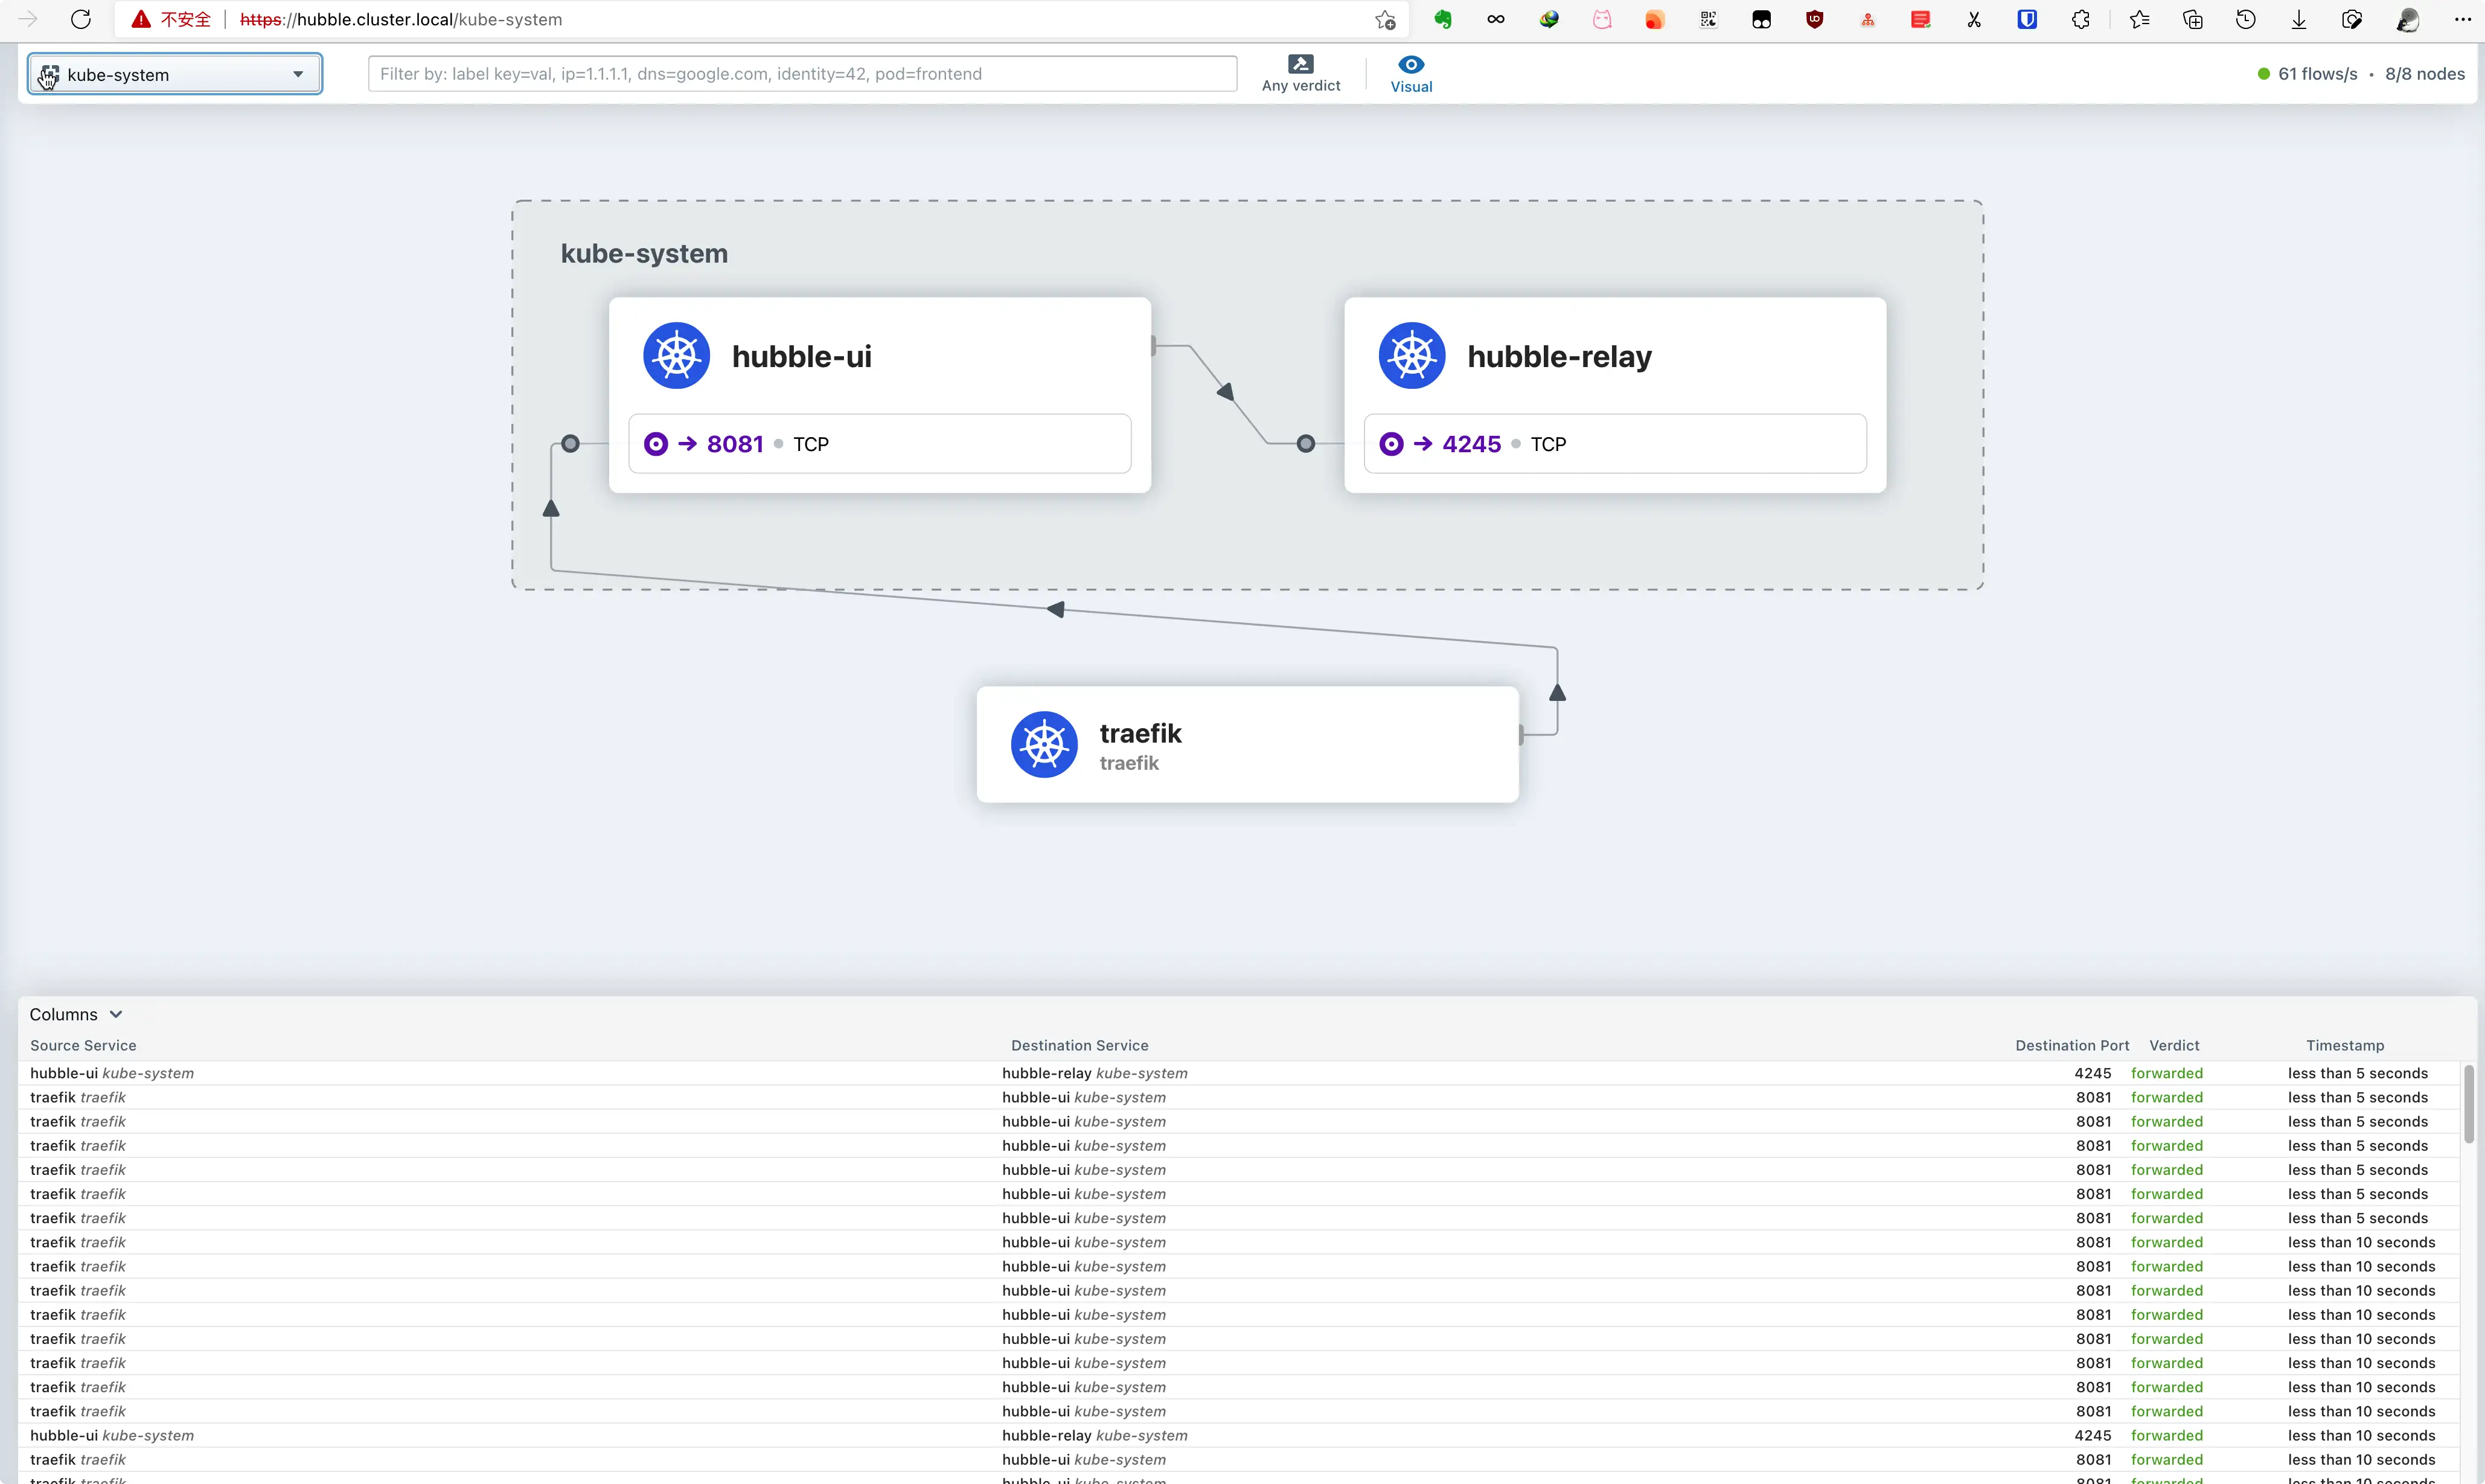The image size is (2485, 1484).
Task: Click the hubble-relay card title
Action: click(x=1559, y=356)
